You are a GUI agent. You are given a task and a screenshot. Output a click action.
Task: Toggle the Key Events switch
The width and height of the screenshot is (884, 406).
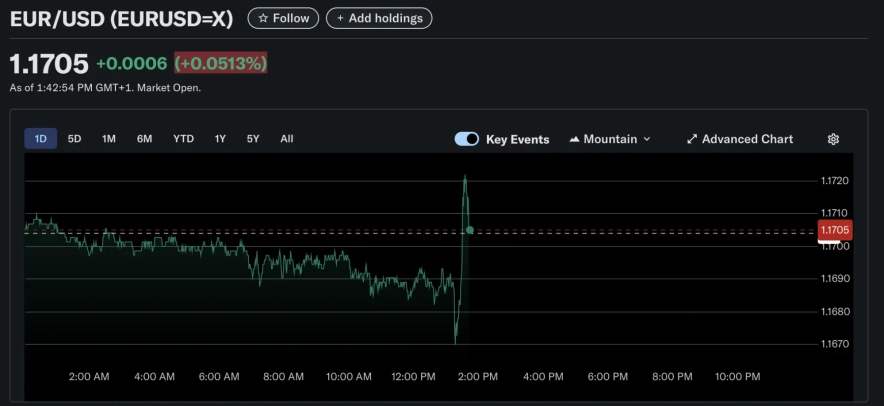(466, 139)
